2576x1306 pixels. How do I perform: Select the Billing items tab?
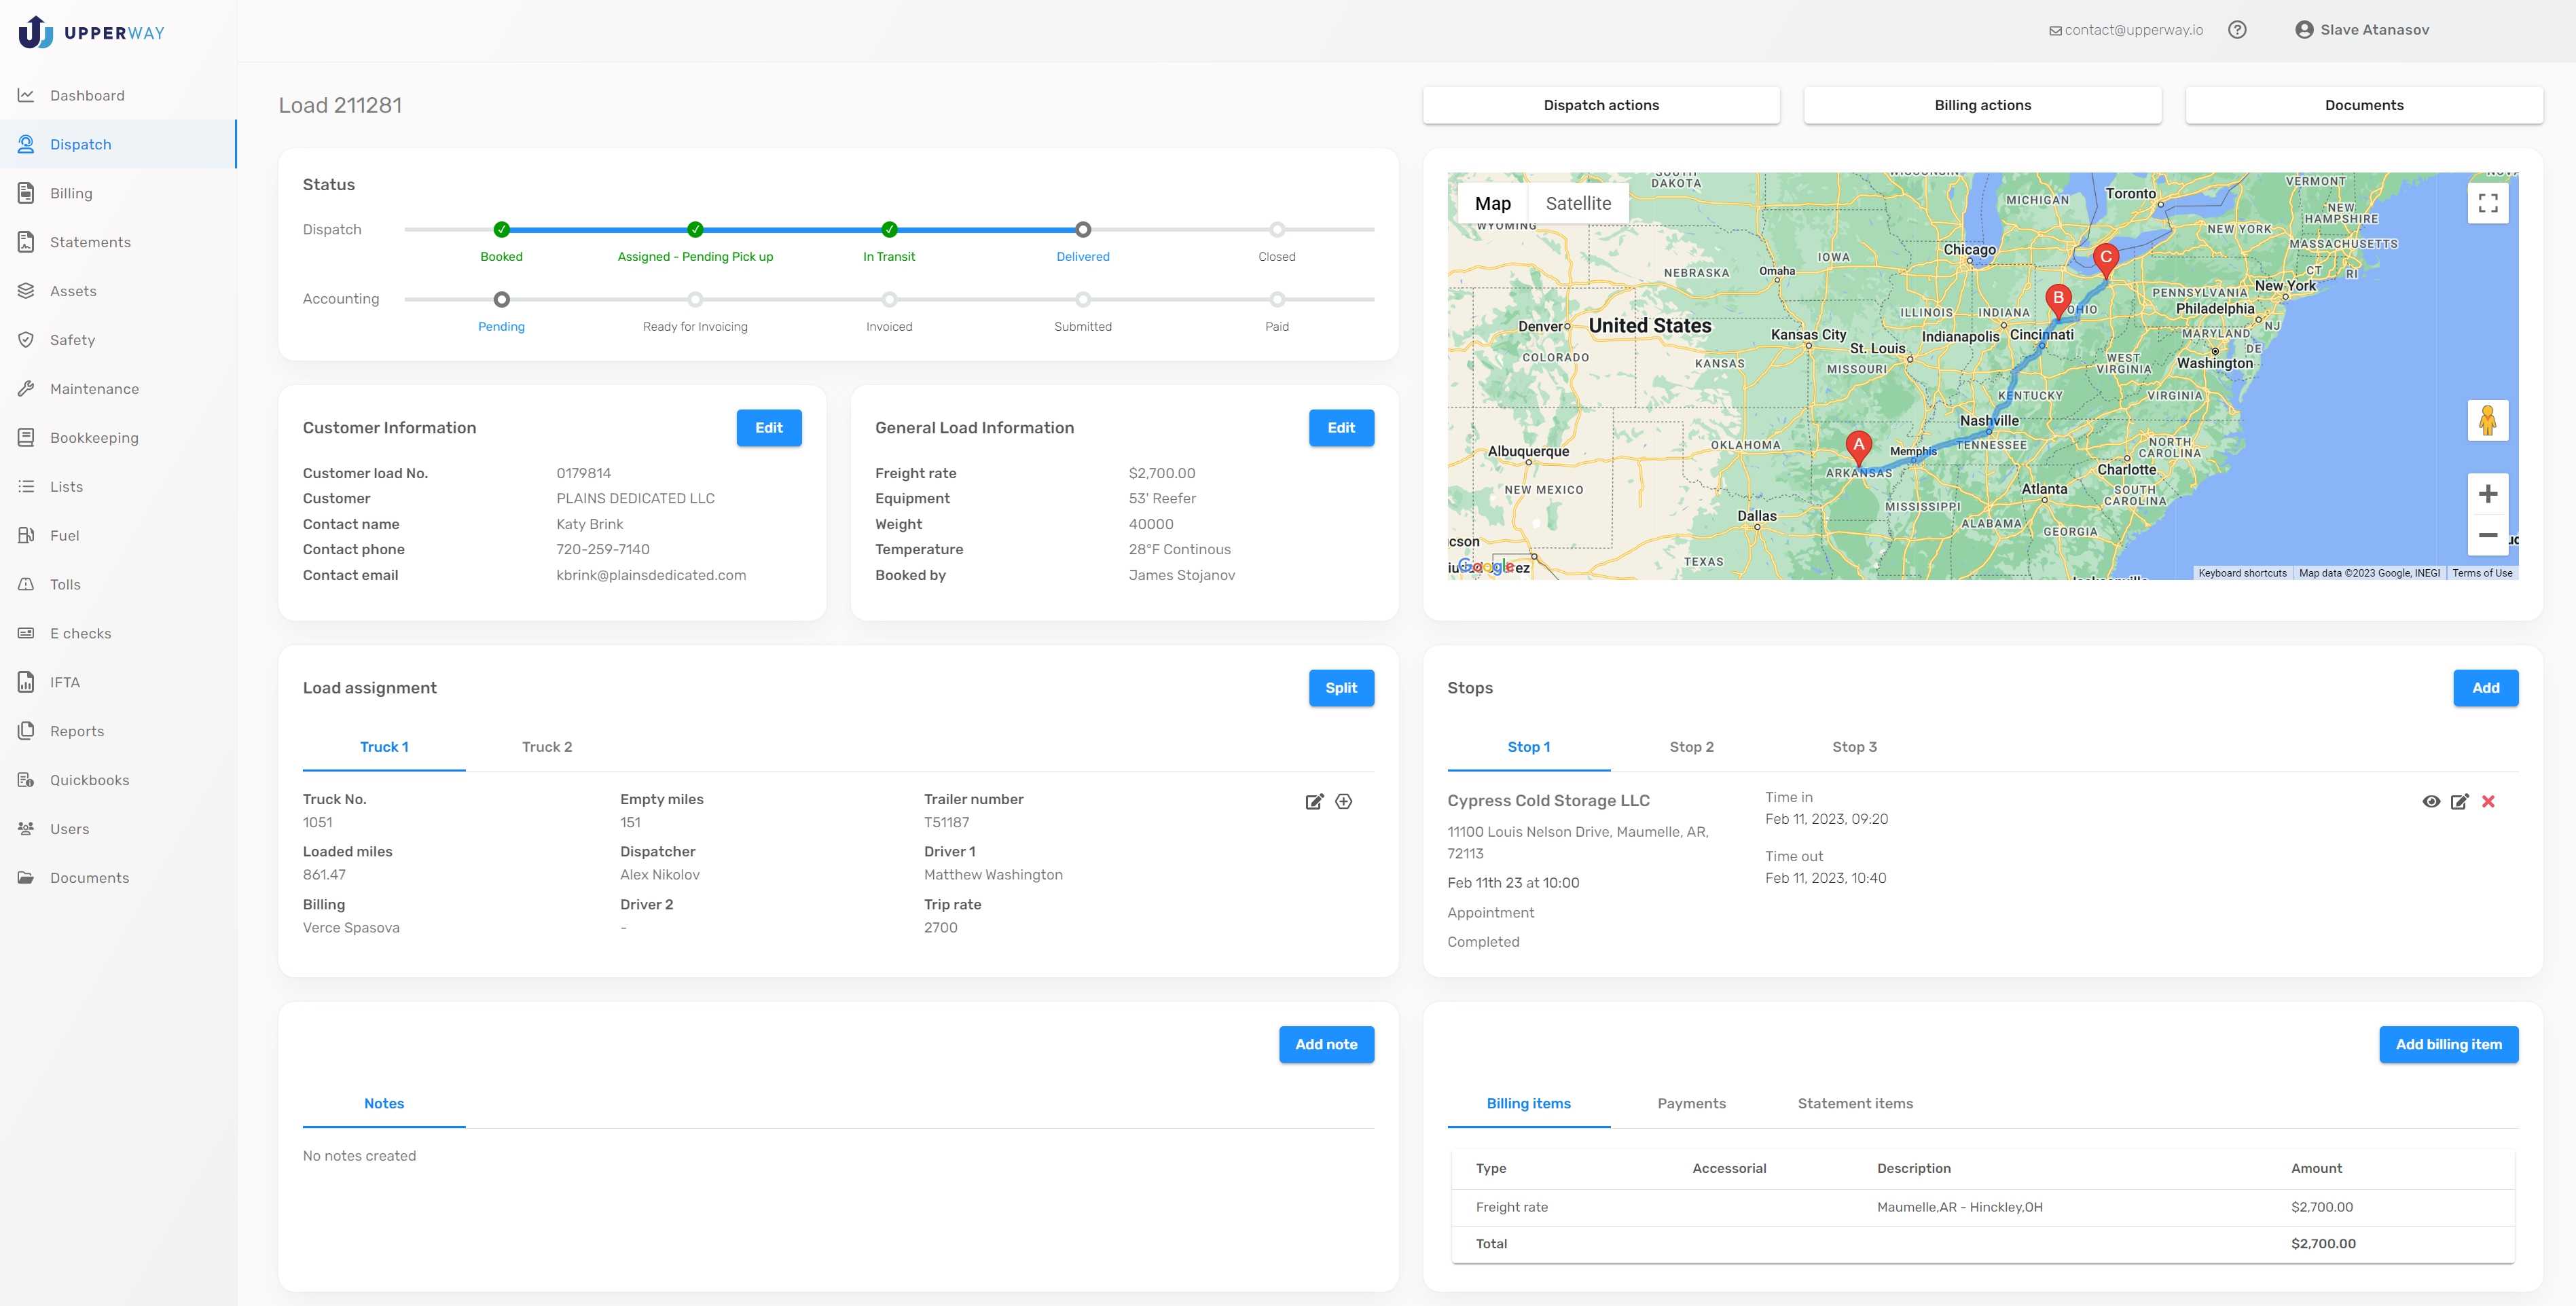pos(1528,1103)
